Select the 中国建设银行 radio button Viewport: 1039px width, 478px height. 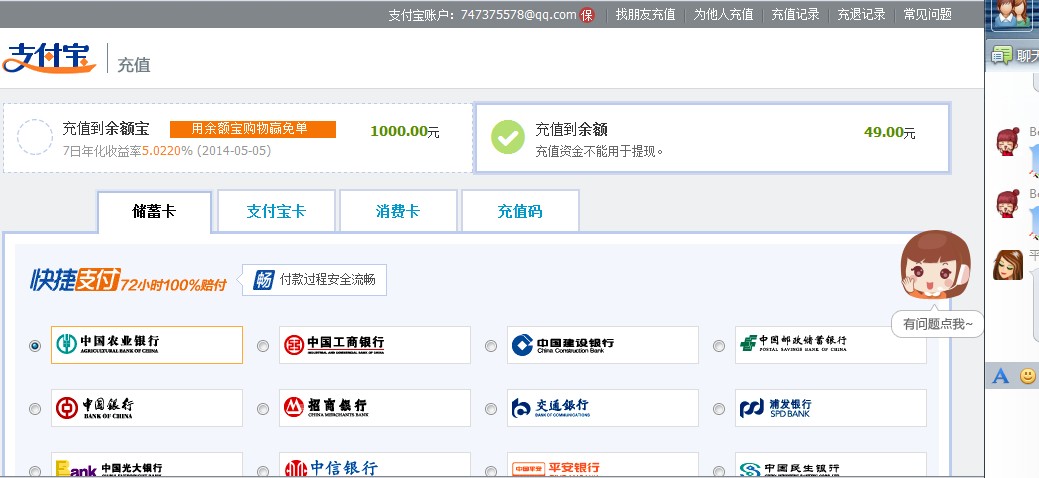[491, 345]
